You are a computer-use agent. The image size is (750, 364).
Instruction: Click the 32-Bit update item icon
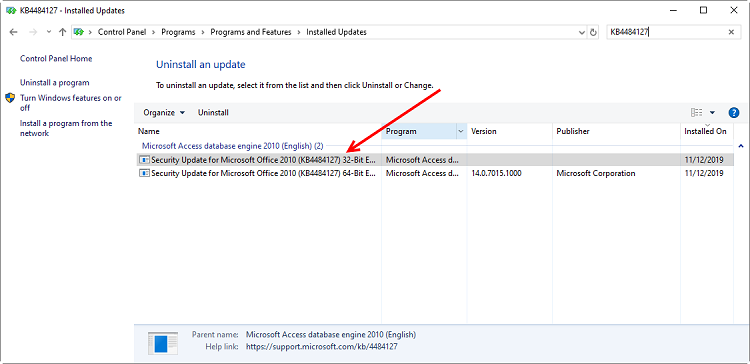tap(143, 160)
